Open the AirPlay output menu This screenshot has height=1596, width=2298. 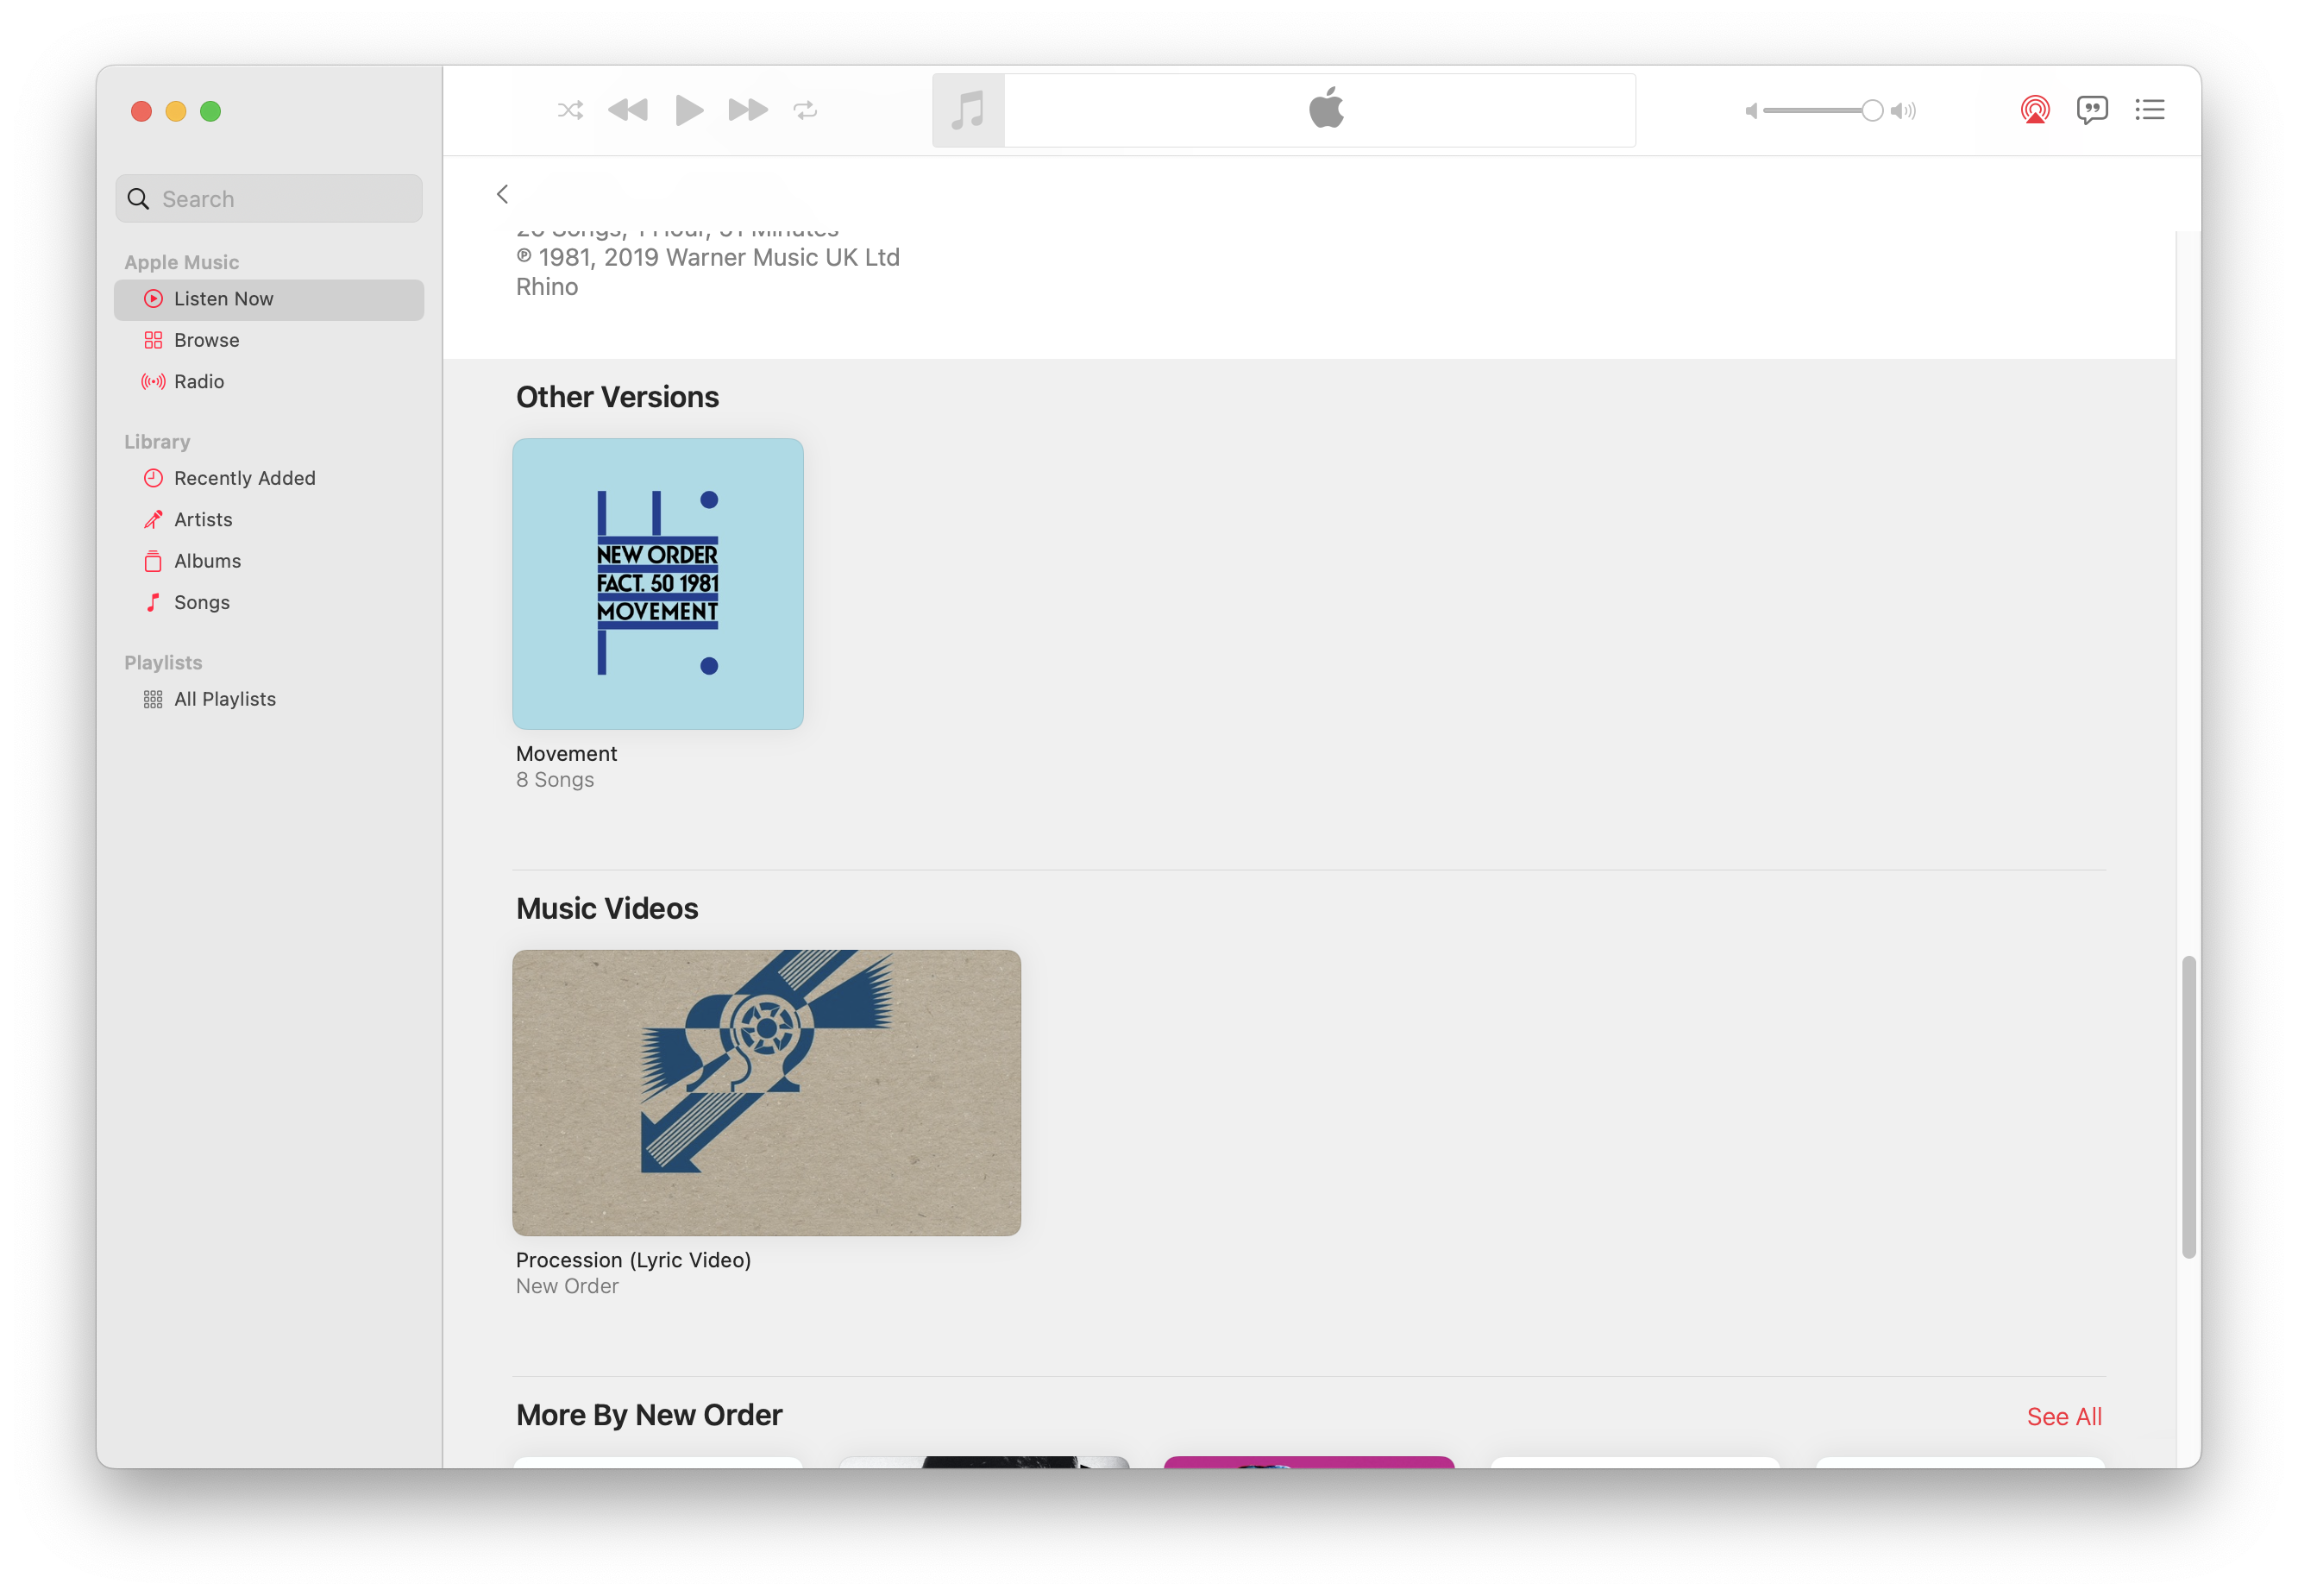[x=2035, y=110]
